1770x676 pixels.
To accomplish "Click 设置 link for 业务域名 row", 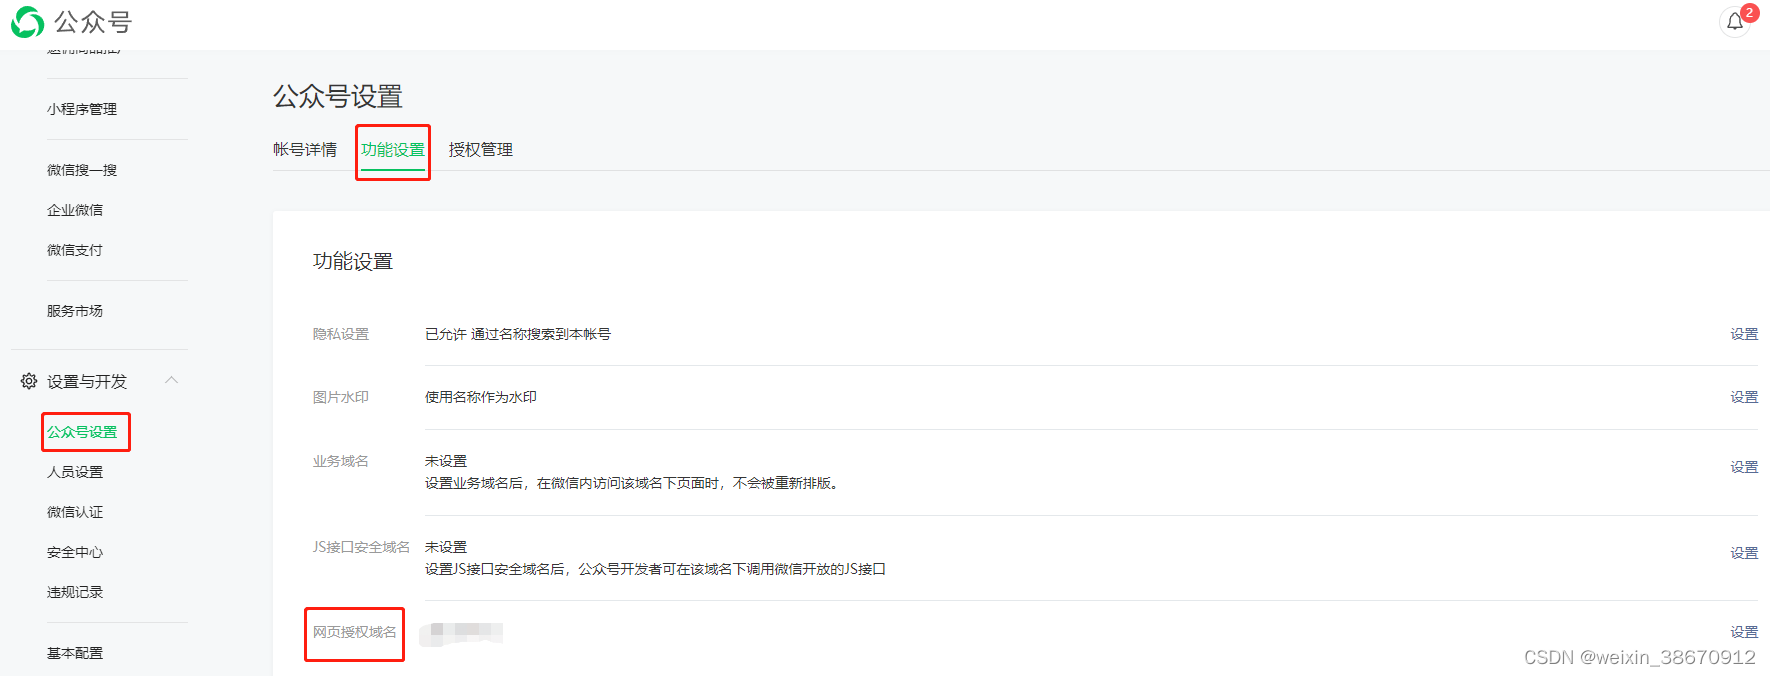I will pyautogui.click(x=1744, y=467).
